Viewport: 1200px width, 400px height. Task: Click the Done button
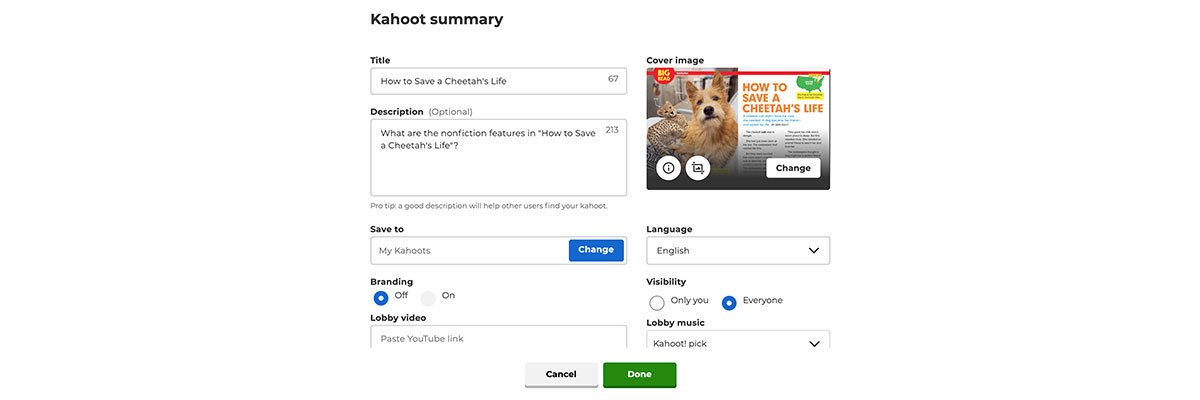click(x=639, y=375)
